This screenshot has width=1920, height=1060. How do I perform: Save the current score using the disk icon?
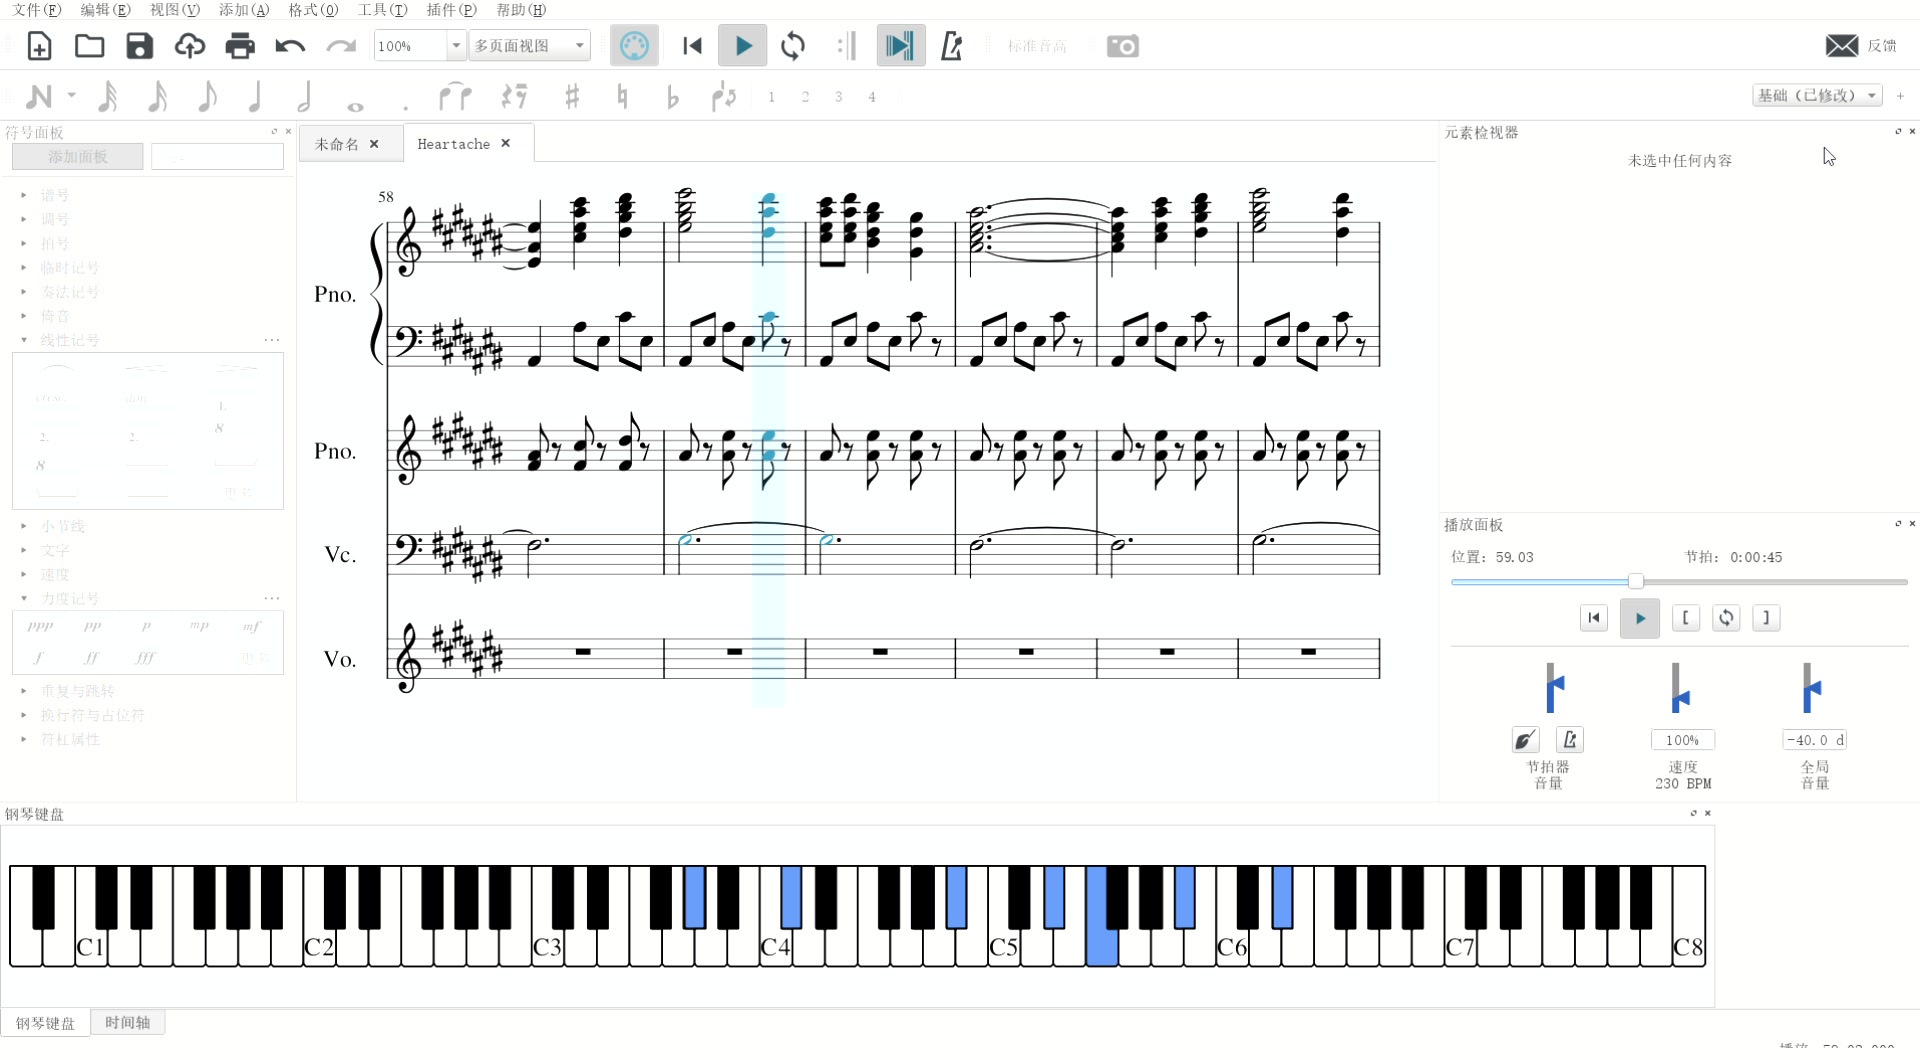tap(139, 46)
